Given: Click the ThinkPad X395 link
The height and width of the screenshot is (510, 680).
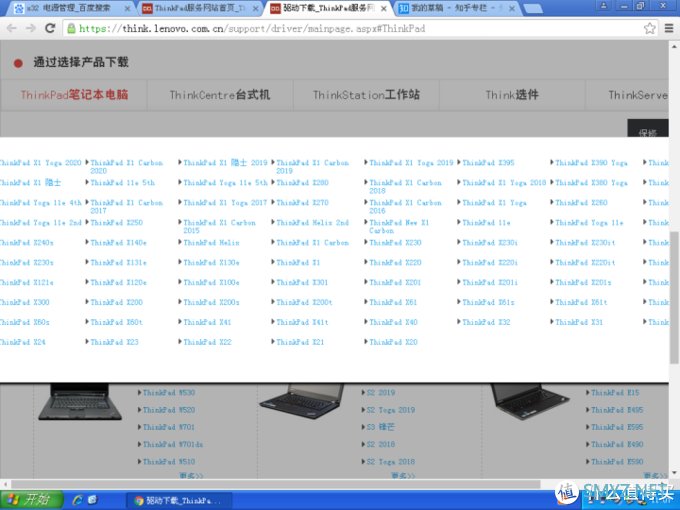Looking at the screenshot, I should coord(488,163).
